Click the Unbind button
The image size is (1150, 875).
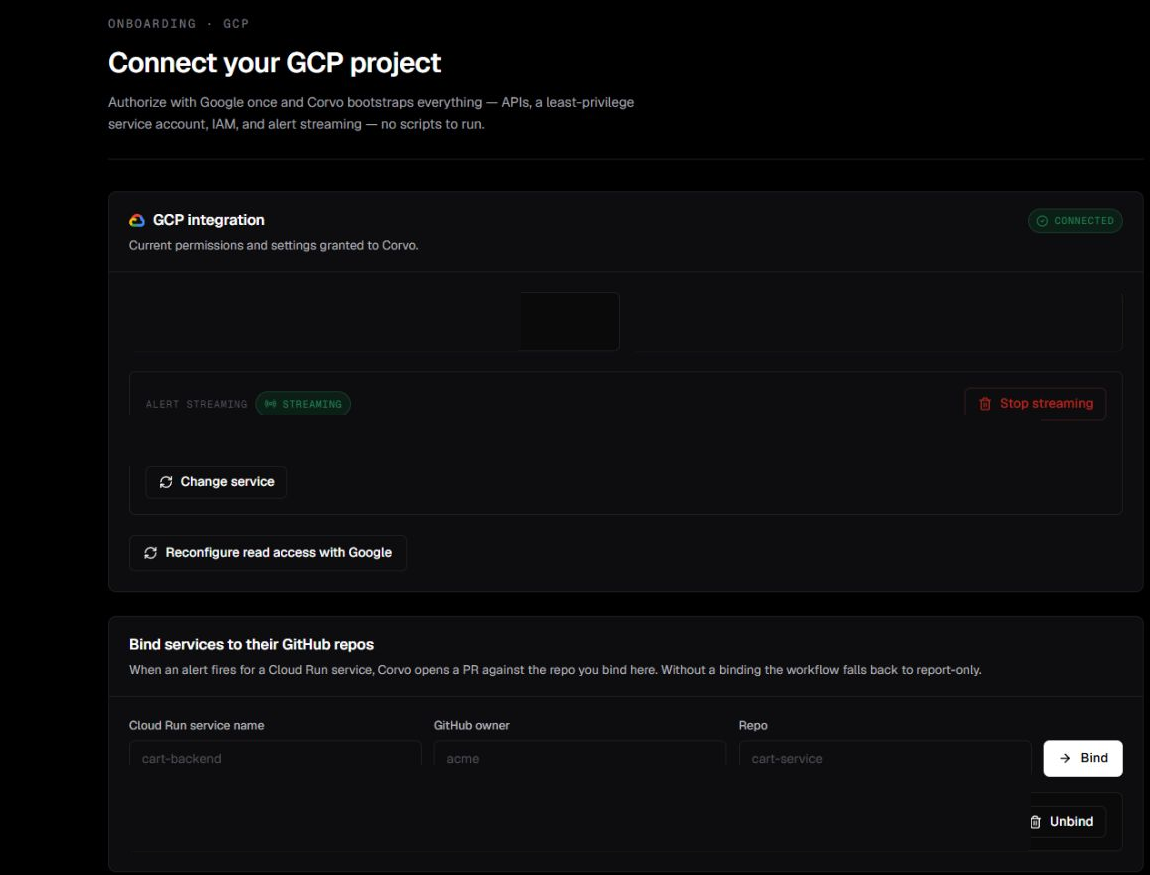pos(1061,821)
